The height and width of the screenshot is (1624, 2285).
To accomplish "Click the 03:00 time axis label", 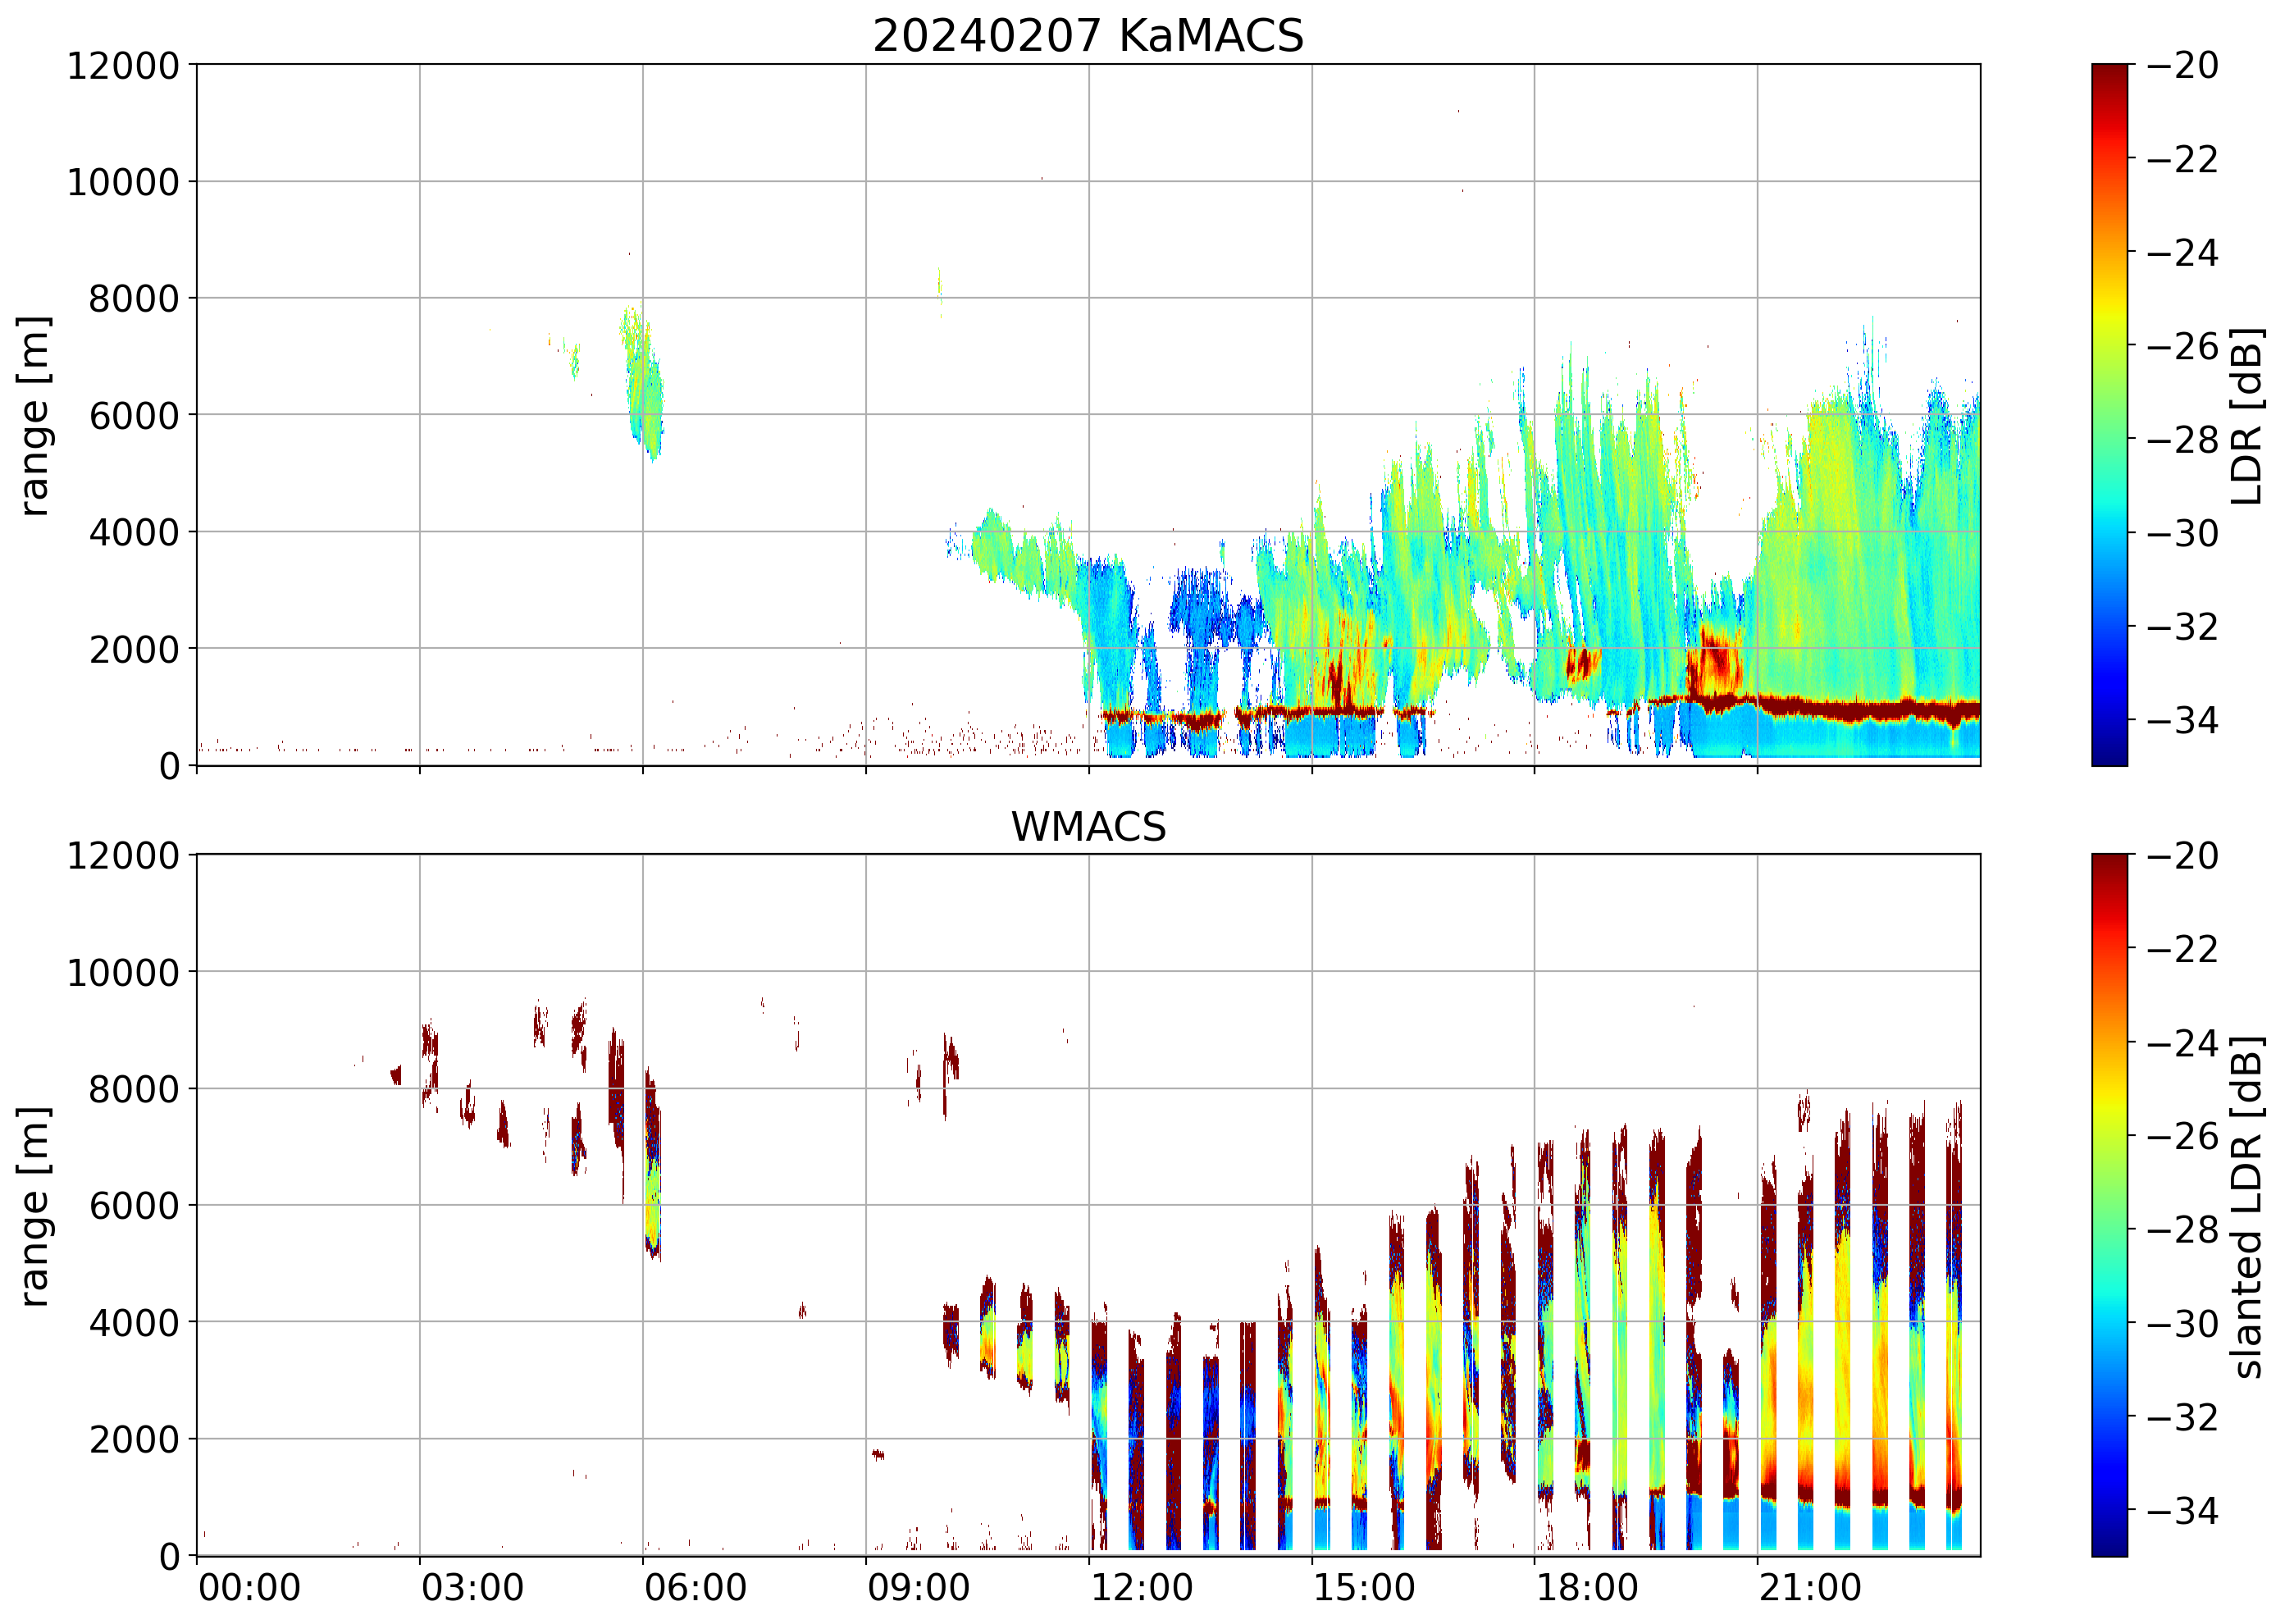I will pyautogui.click(x=472, y=1588).
